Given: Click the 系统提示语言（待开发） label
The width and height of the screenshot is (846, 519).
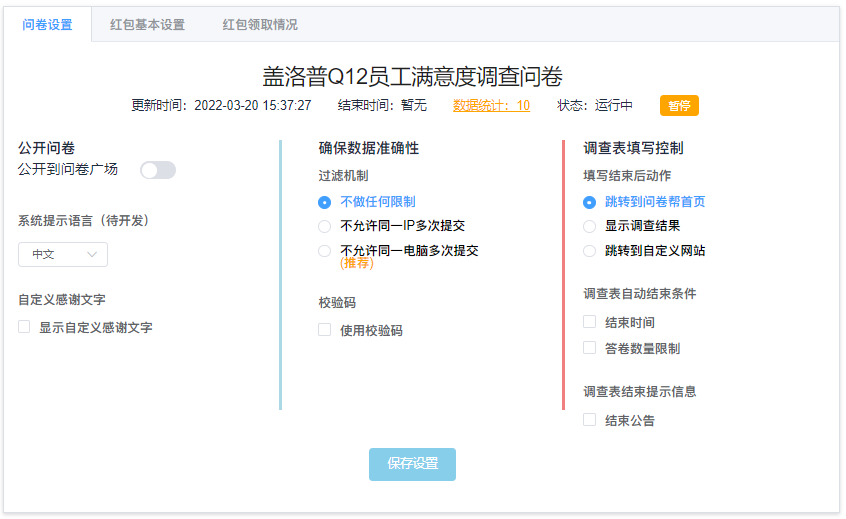Looking at the screenshot, I should (x=84, y=221).
